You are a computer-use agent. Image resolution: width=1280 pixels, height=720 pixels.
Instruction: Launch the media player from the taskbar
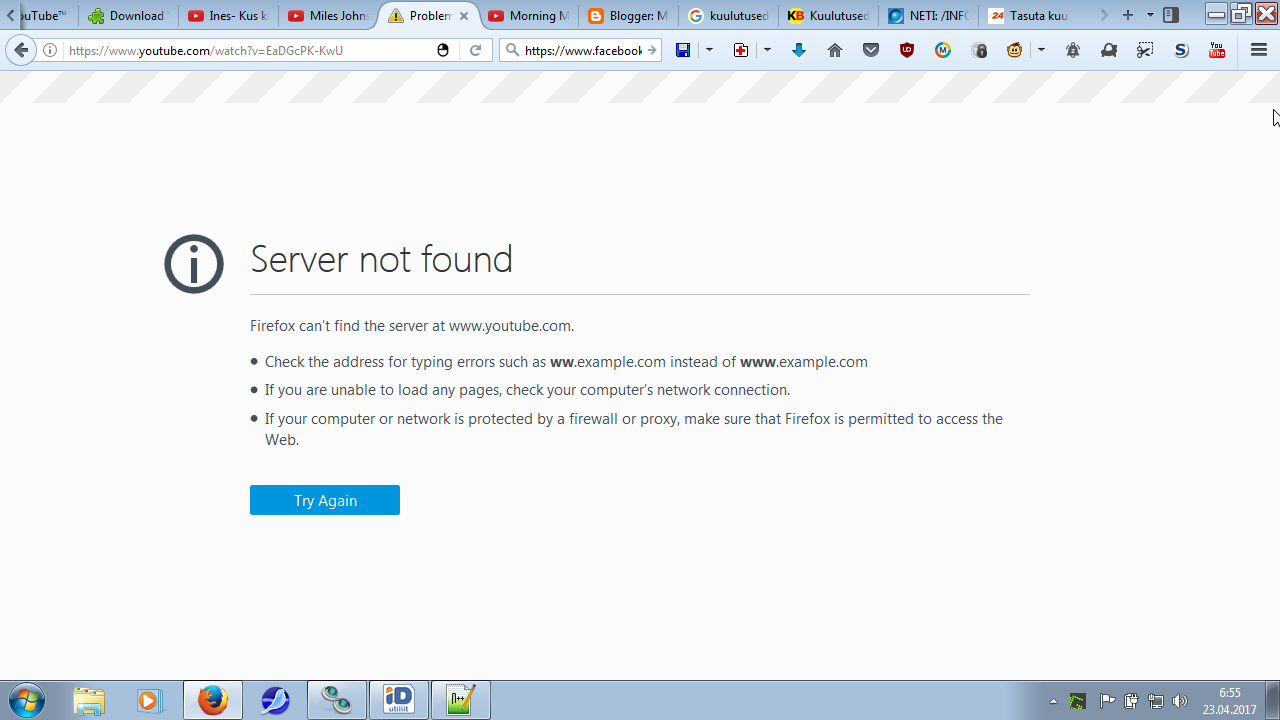tap(150, 700)
